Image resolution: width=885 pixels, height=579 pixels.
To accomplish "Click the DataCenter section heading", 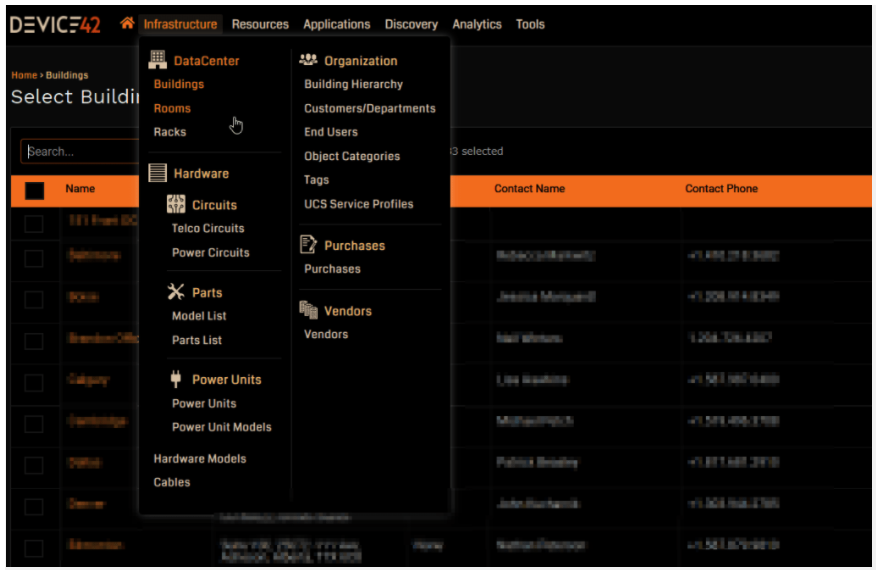I will click(x=207, y=61).
